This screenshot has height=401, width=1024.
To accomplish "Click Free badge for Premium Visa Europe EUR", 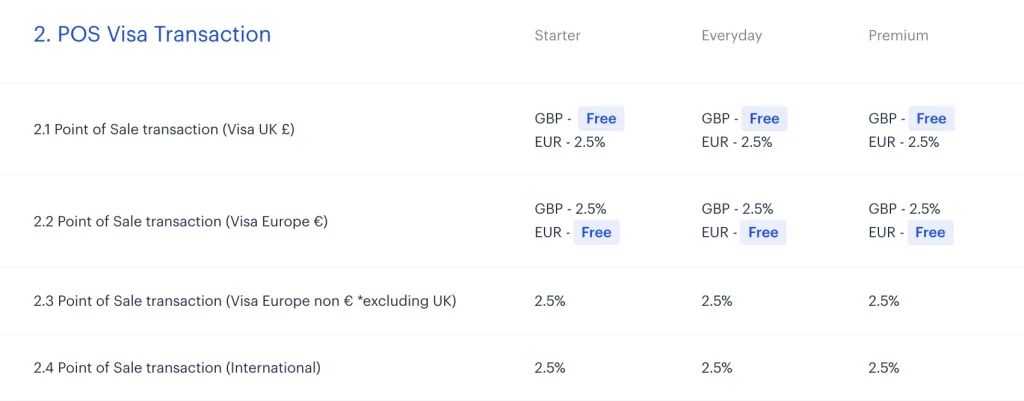I will pos(930,233).
